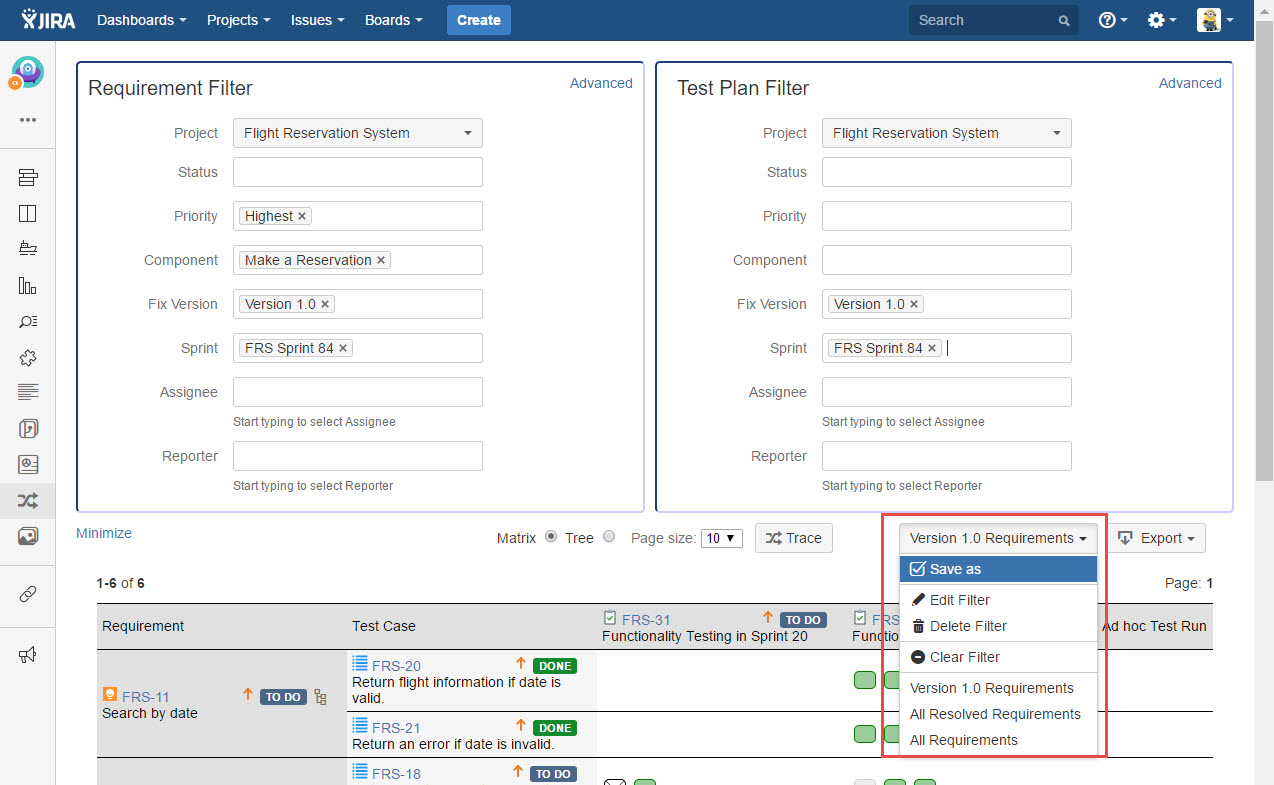1274x785 pixels.
Task: Open the Projects dropdown menu
Action: [x=239, y=20]
